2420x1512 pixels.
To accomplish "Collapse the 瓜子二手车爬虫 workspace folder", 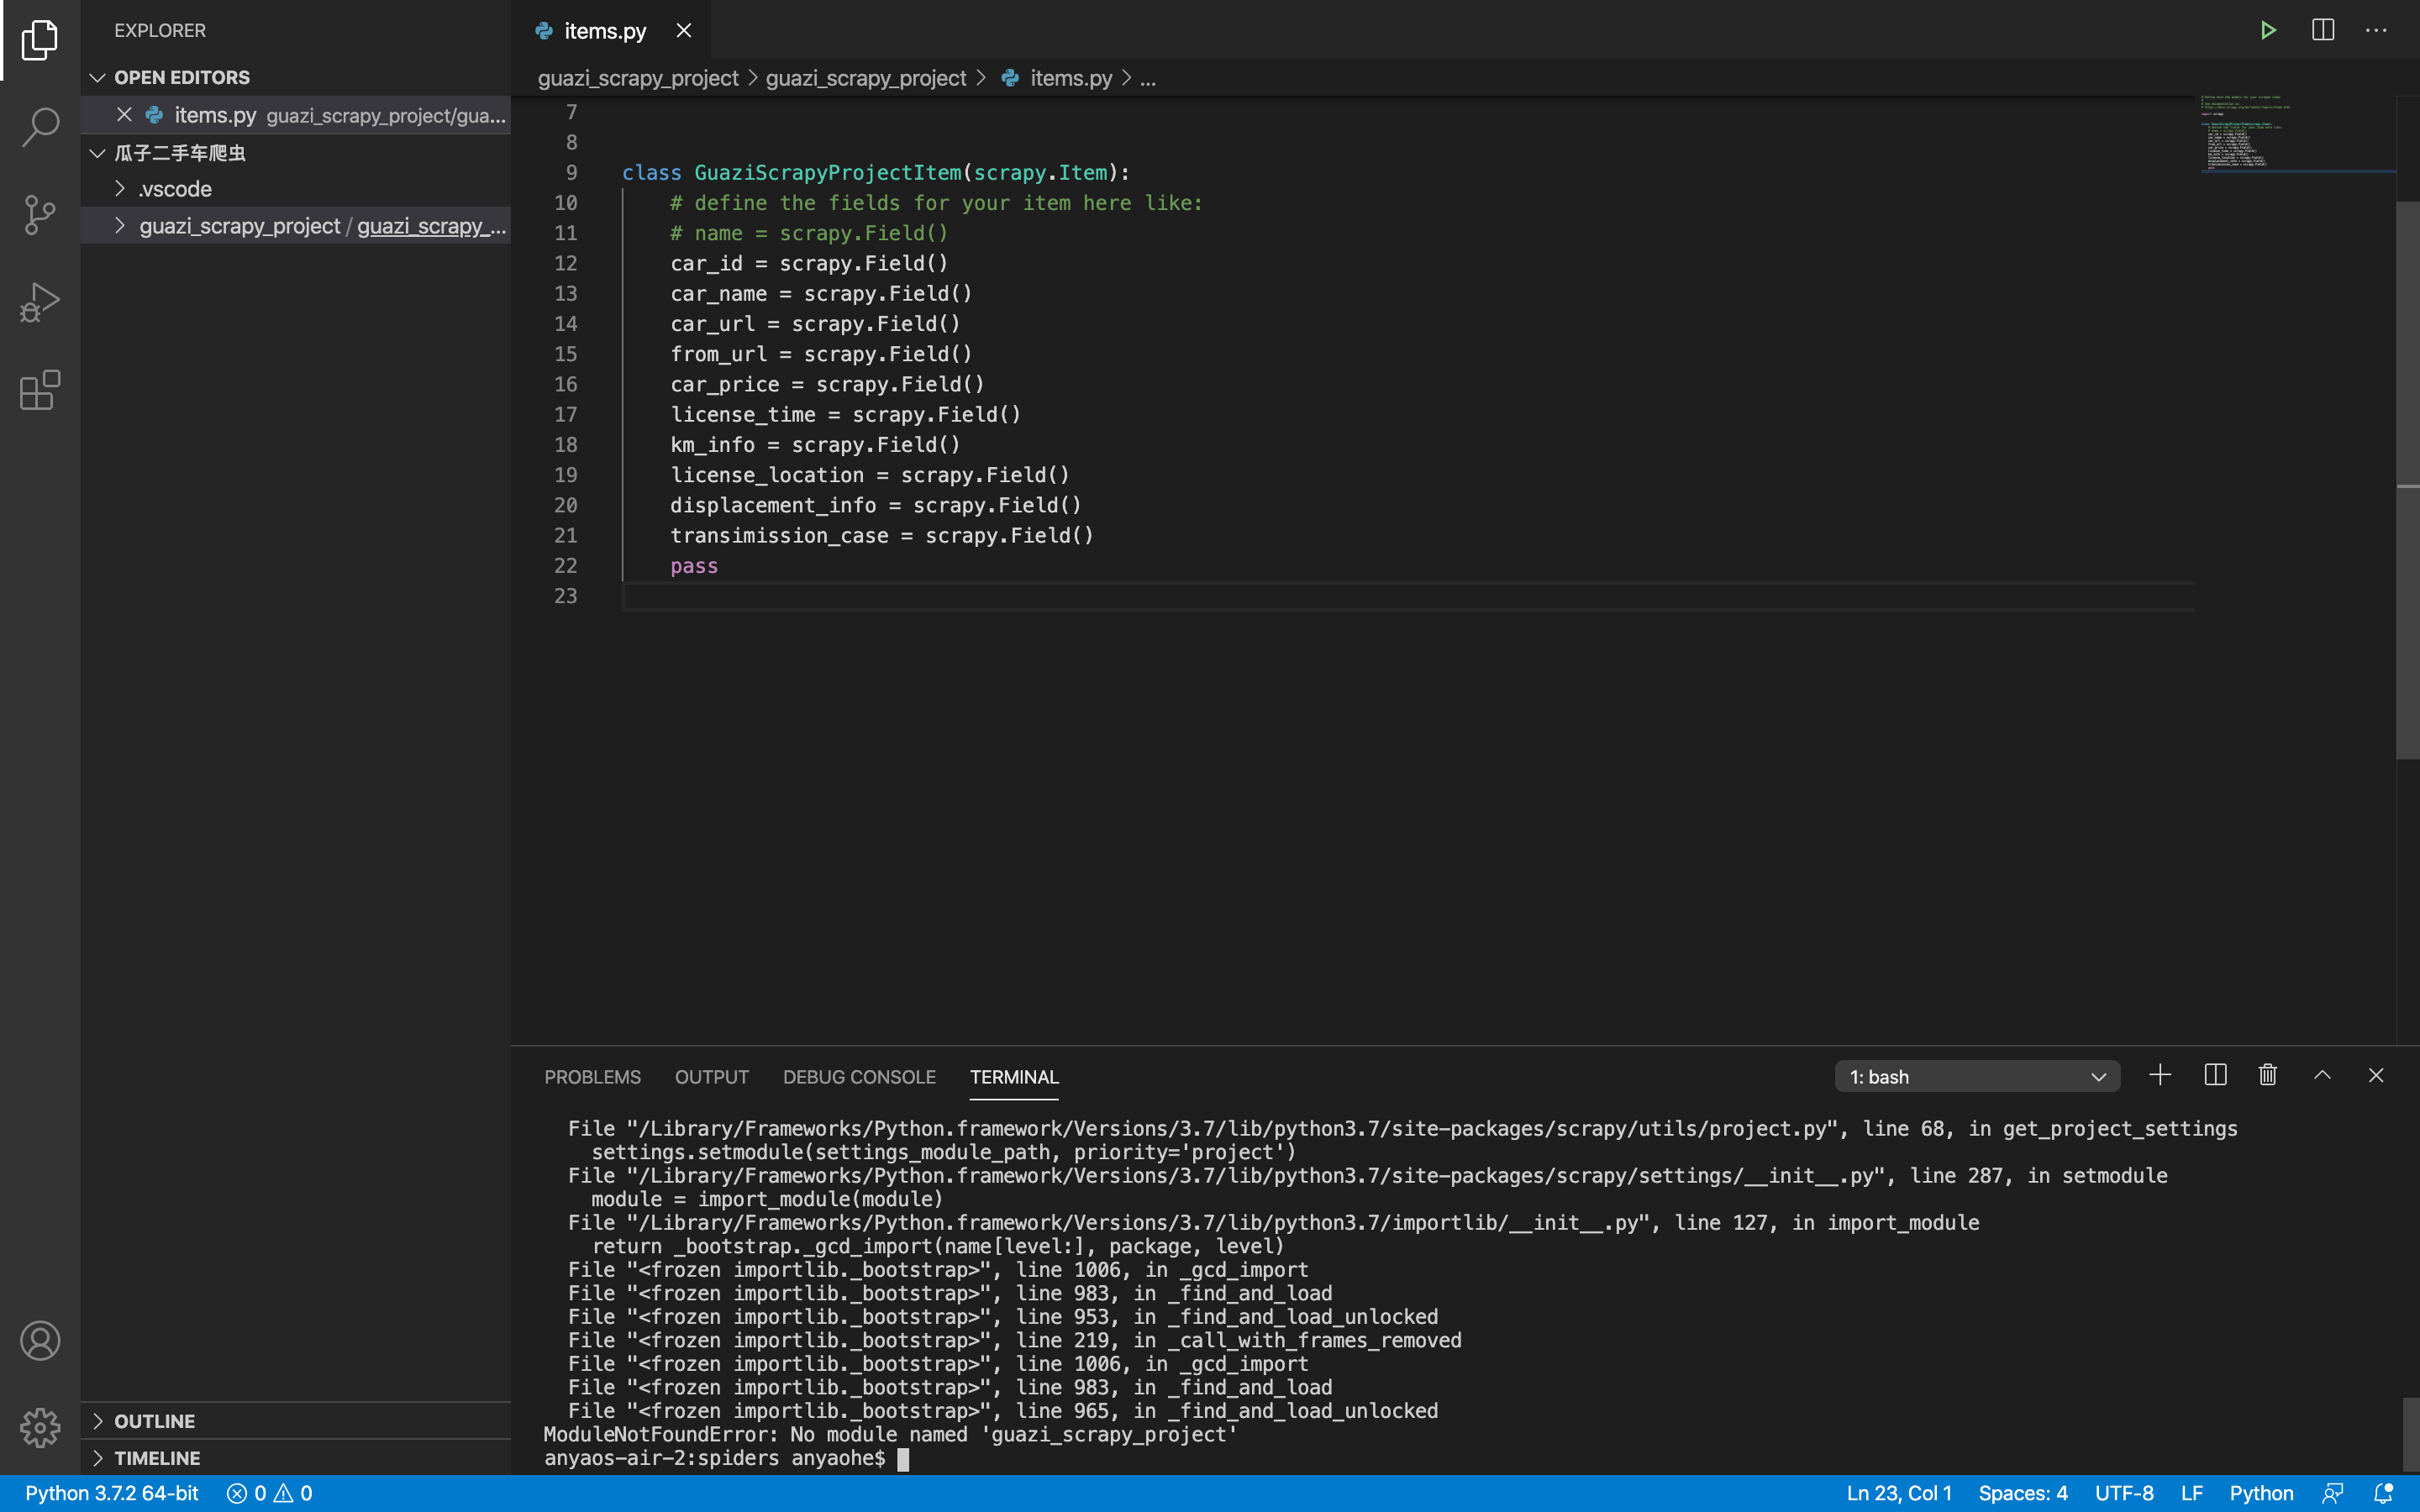I will tap(168, 153).
